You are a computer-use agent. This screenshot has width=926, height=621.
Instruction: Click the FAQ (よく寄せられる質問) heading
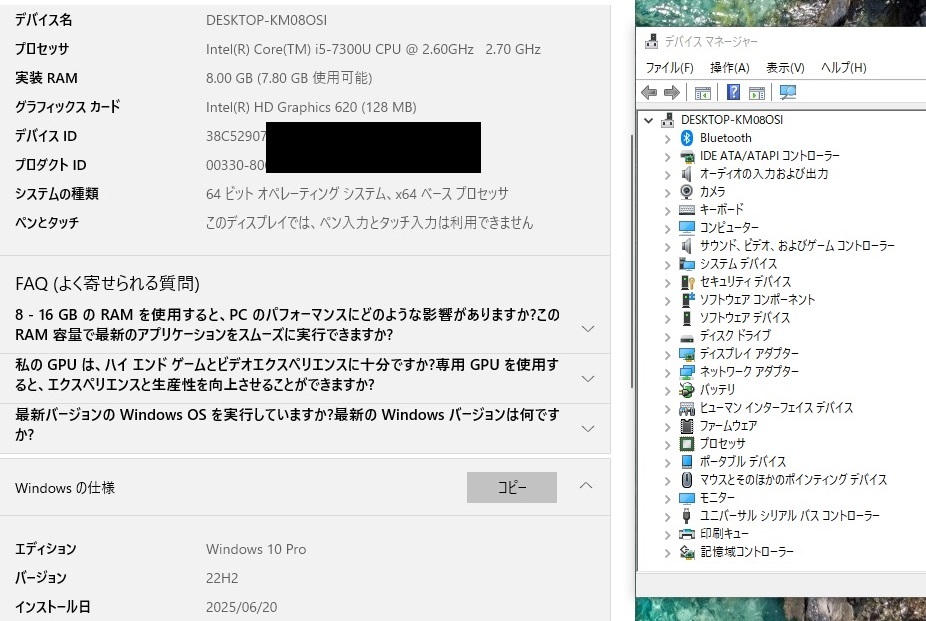pyautogui.click(x=107, y=284)
